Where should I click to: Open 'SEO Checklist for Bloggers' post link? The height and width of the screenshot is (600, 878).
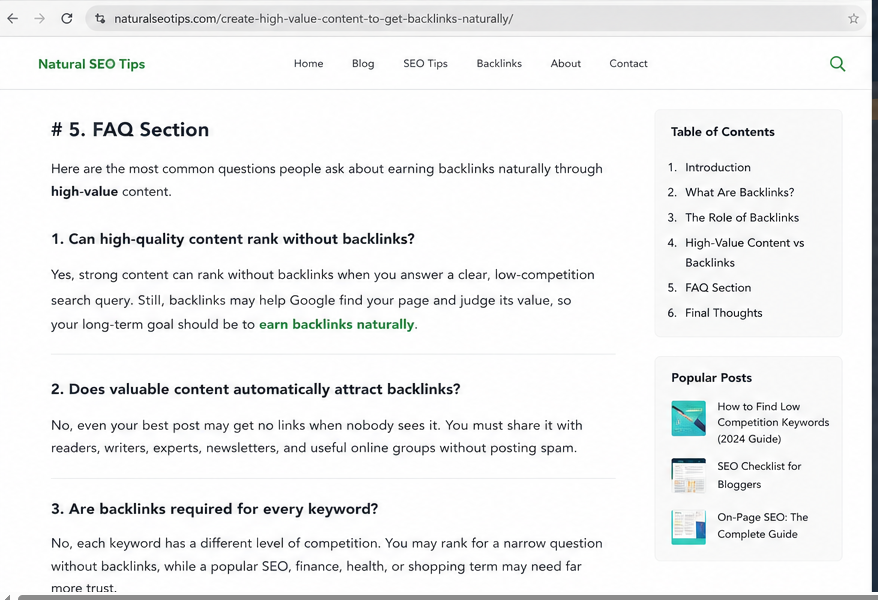759,475
